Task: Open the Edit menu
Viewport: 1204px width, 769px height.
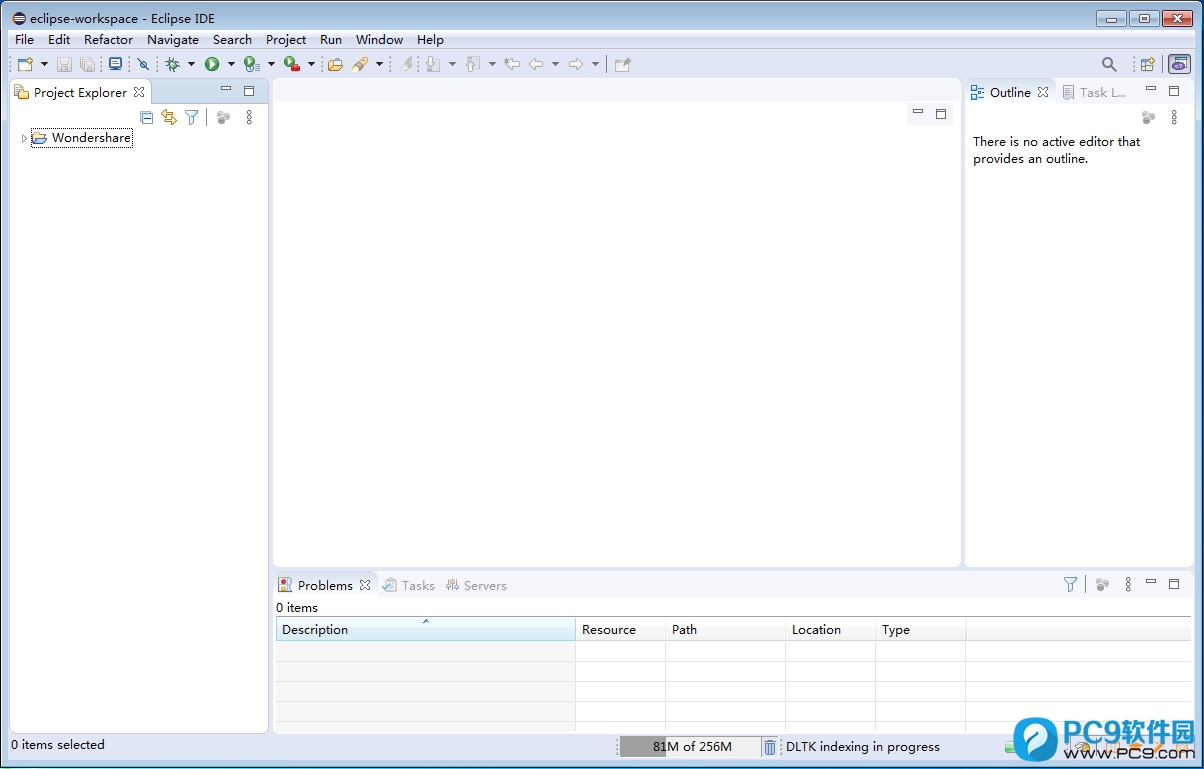Action: click(59, 40)
